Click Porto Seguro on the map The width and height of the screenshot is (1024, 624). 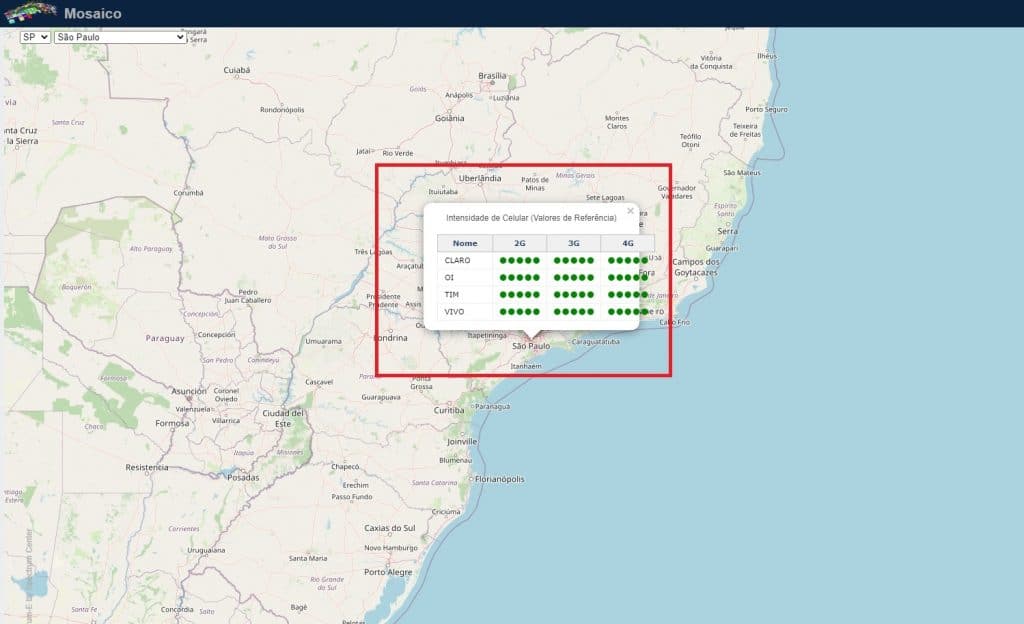pyautogui.click(x=767, y=110)
